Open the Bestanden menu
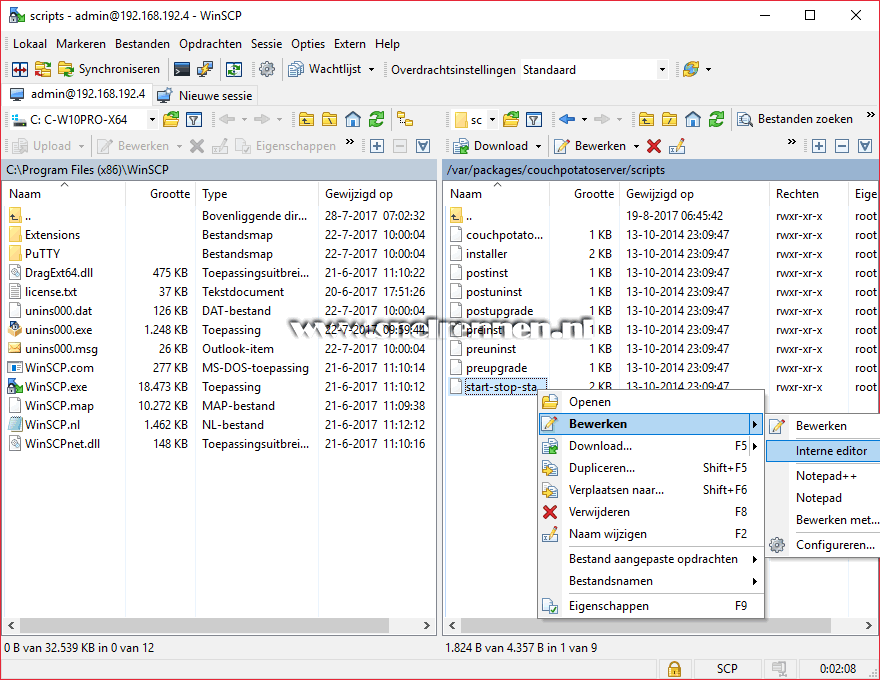 point(142,44)
